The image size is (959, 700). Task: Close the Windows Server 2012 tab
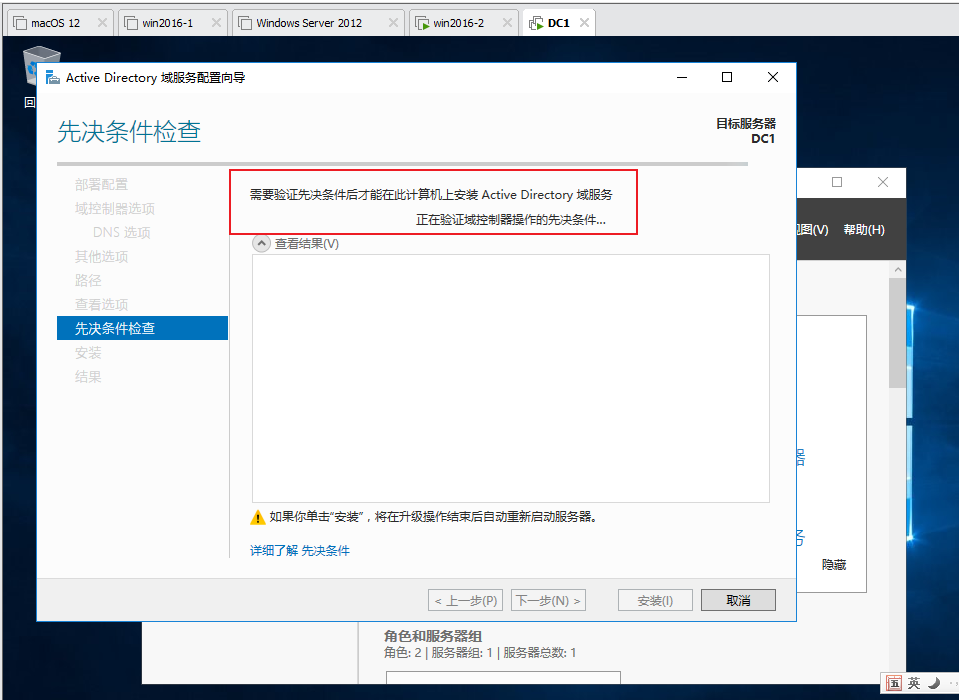pos(393,23)
